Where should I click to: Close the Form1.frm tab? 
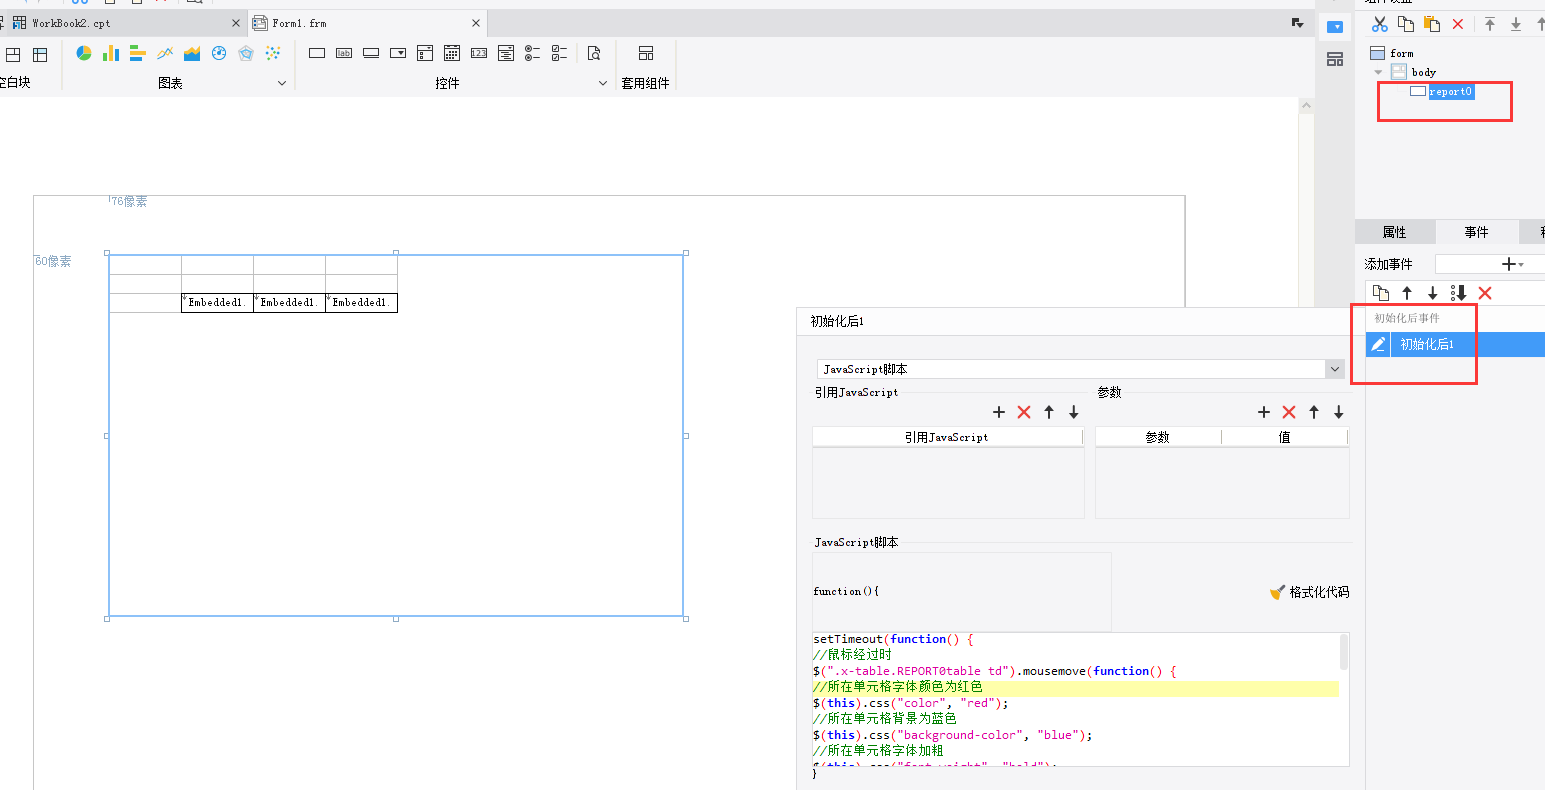(476, 23)
